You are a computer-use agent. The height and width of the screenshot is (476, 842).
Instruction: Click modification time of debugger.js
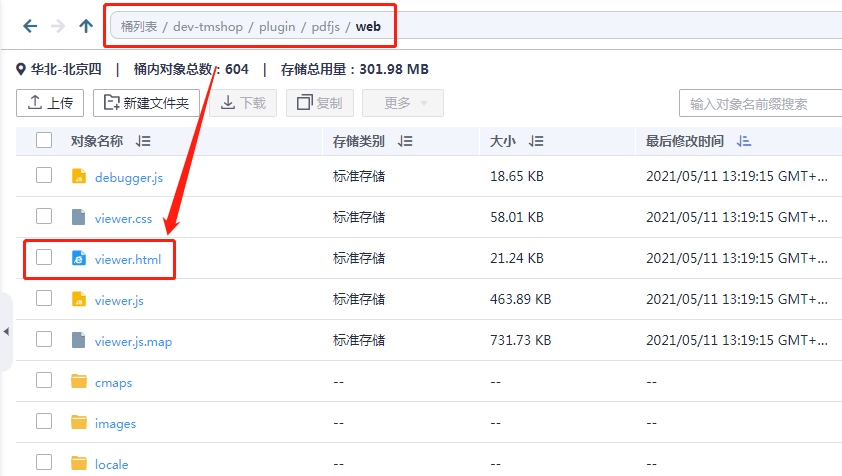coord(737,176)
